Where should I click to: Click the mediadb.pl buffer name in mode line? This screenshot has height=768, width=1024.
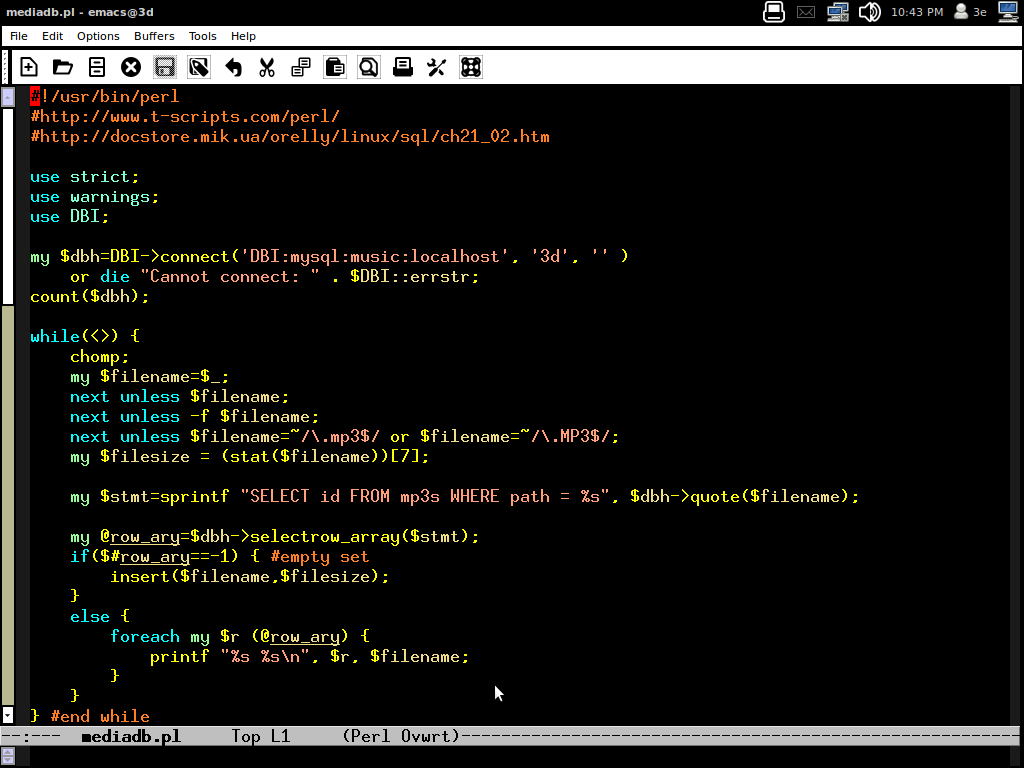pyautogui.click(x=130, y=736)
